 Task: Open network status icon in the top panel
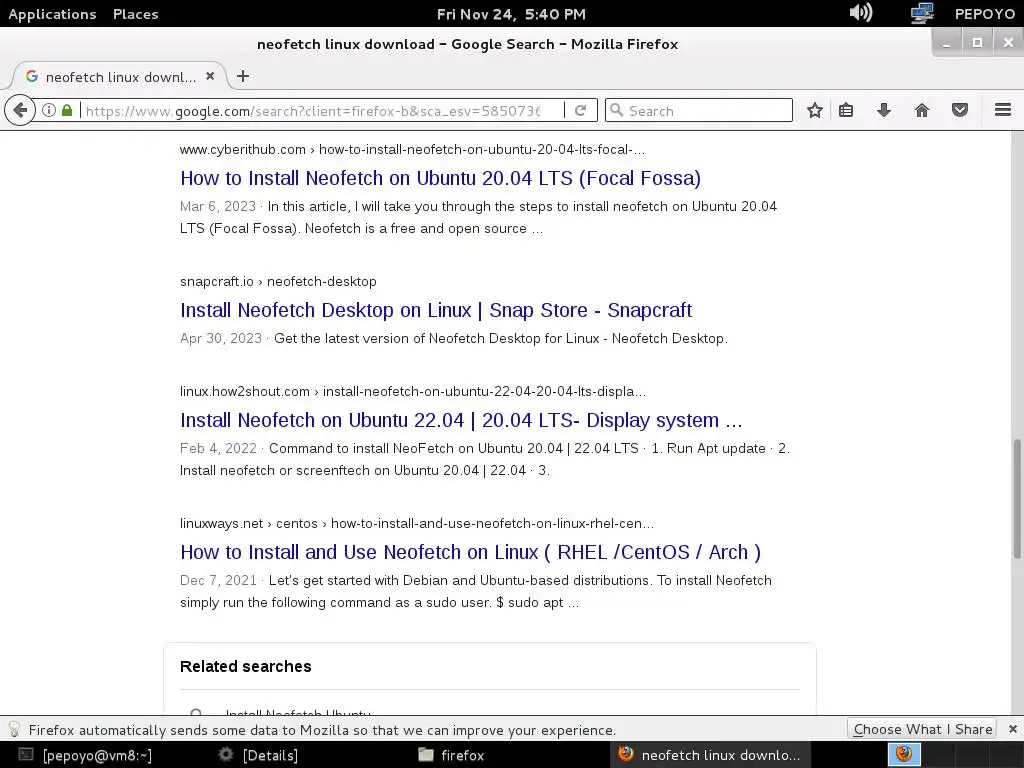click(921, 13)
